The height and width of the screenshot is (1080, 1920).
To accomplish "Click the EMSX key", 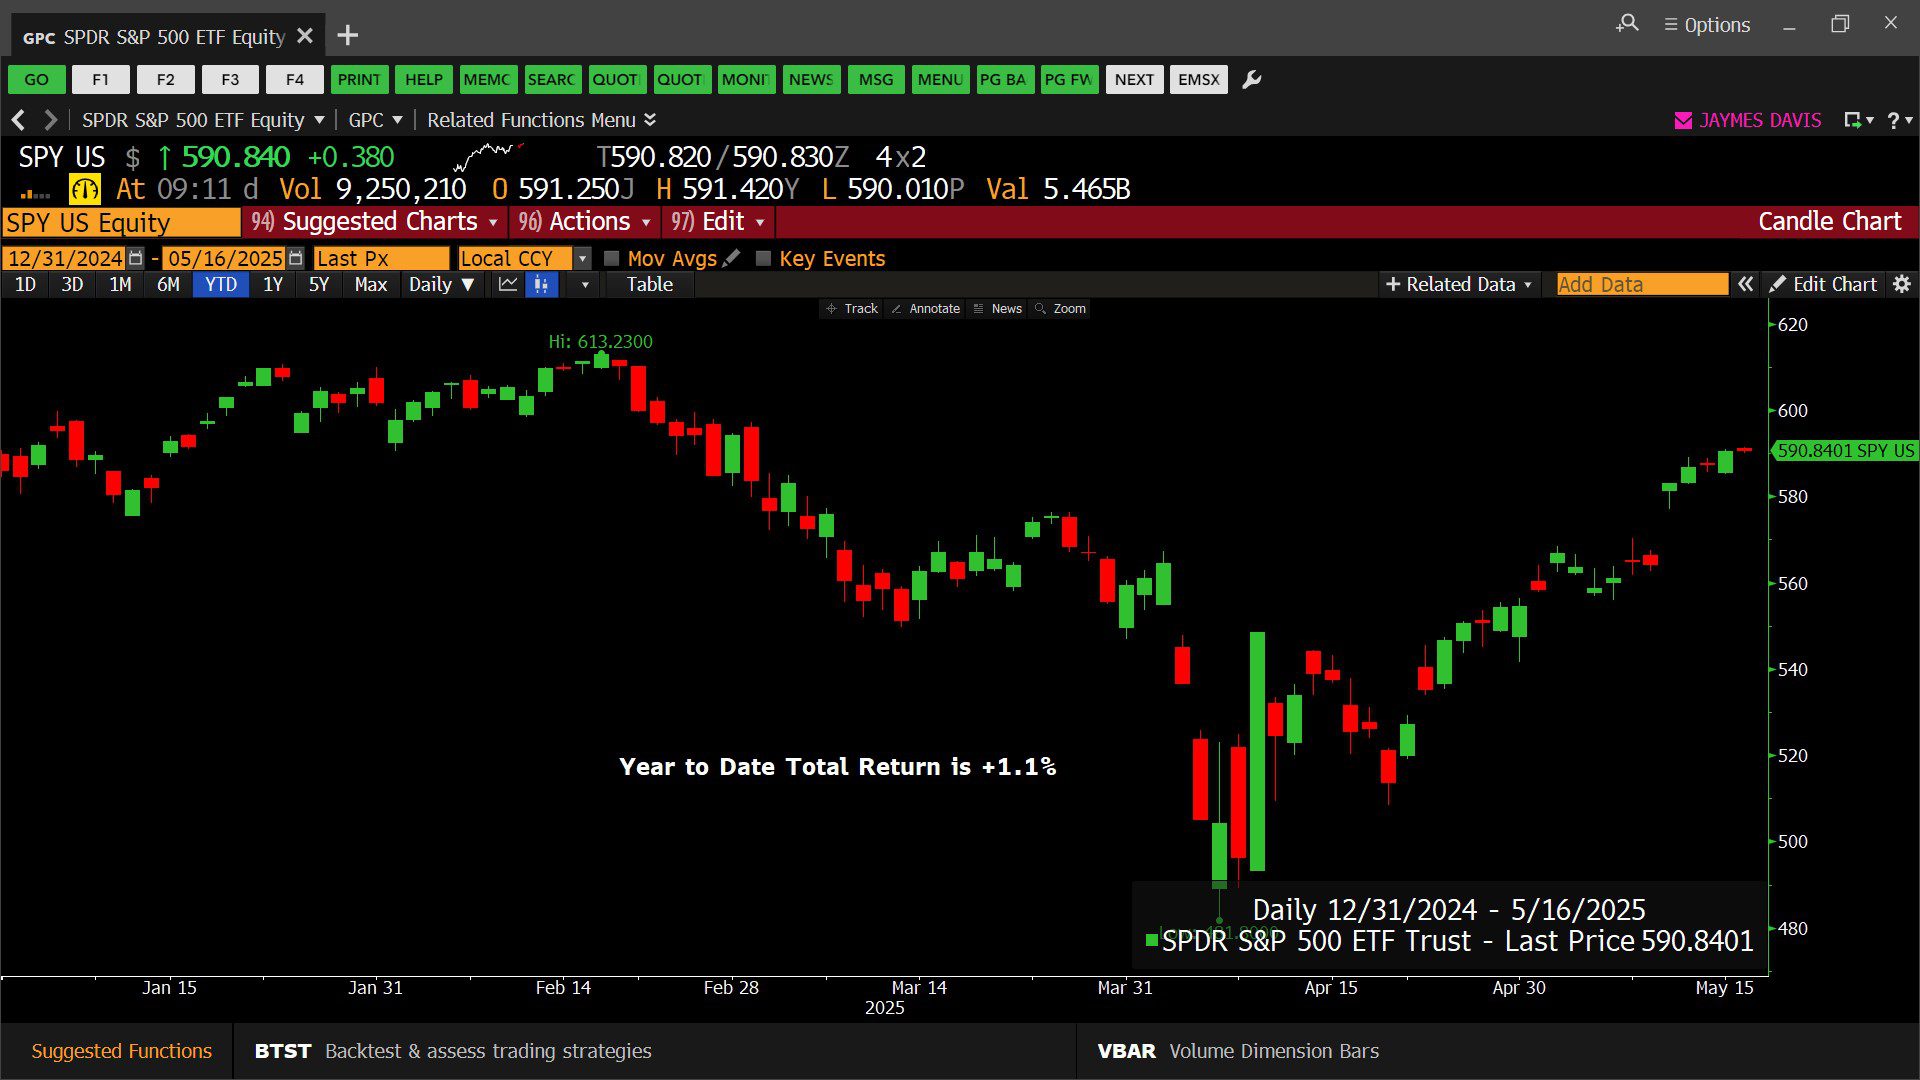I will [x=1198, y=79].
